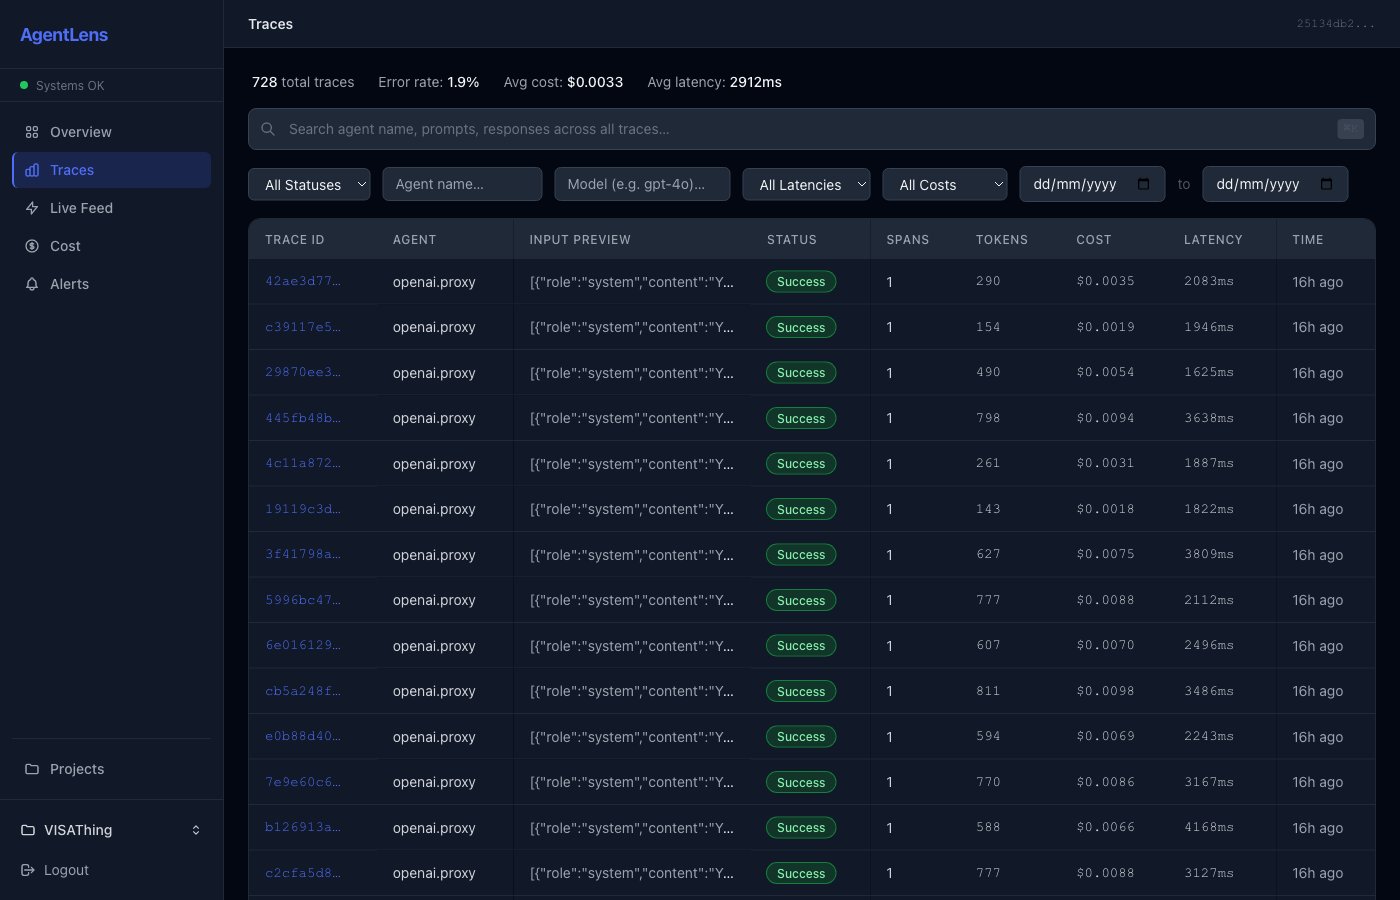Open trace 4c11a872

(302, 463)
